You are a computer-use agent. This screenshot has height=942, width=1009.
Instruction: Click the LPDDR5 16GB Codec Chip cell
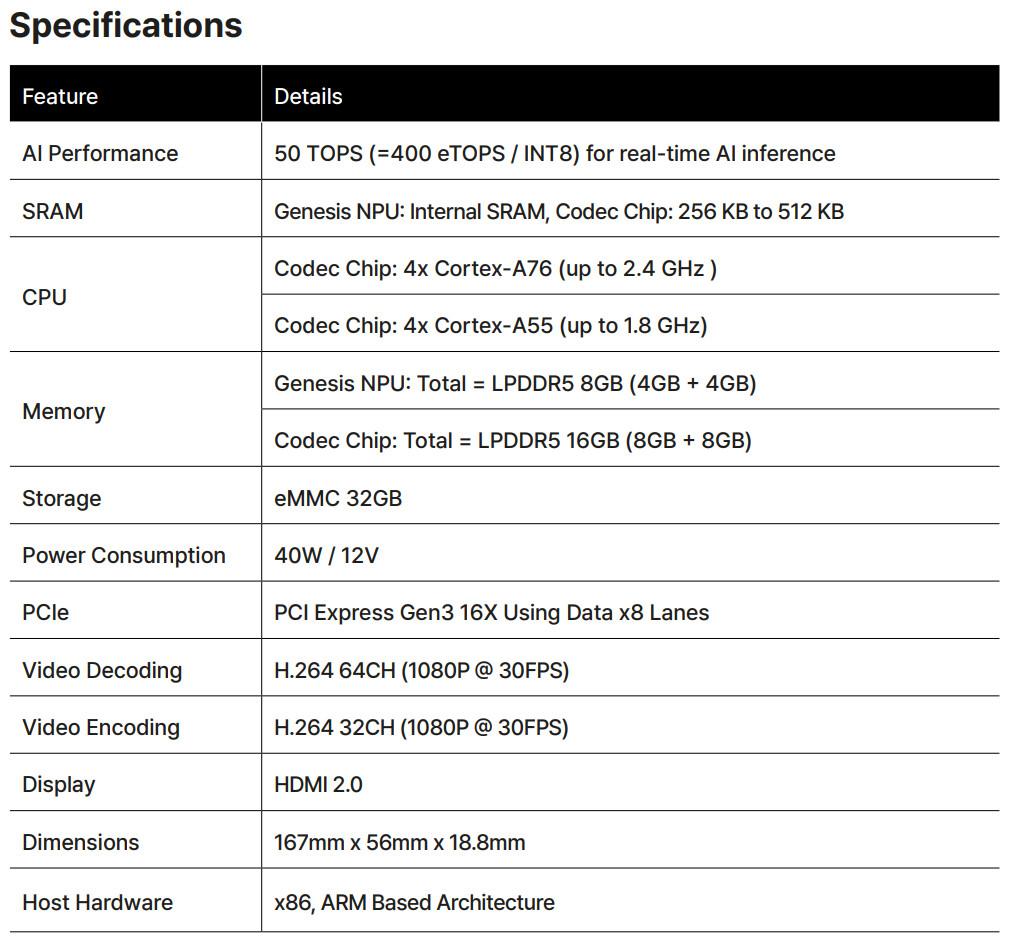512,440
